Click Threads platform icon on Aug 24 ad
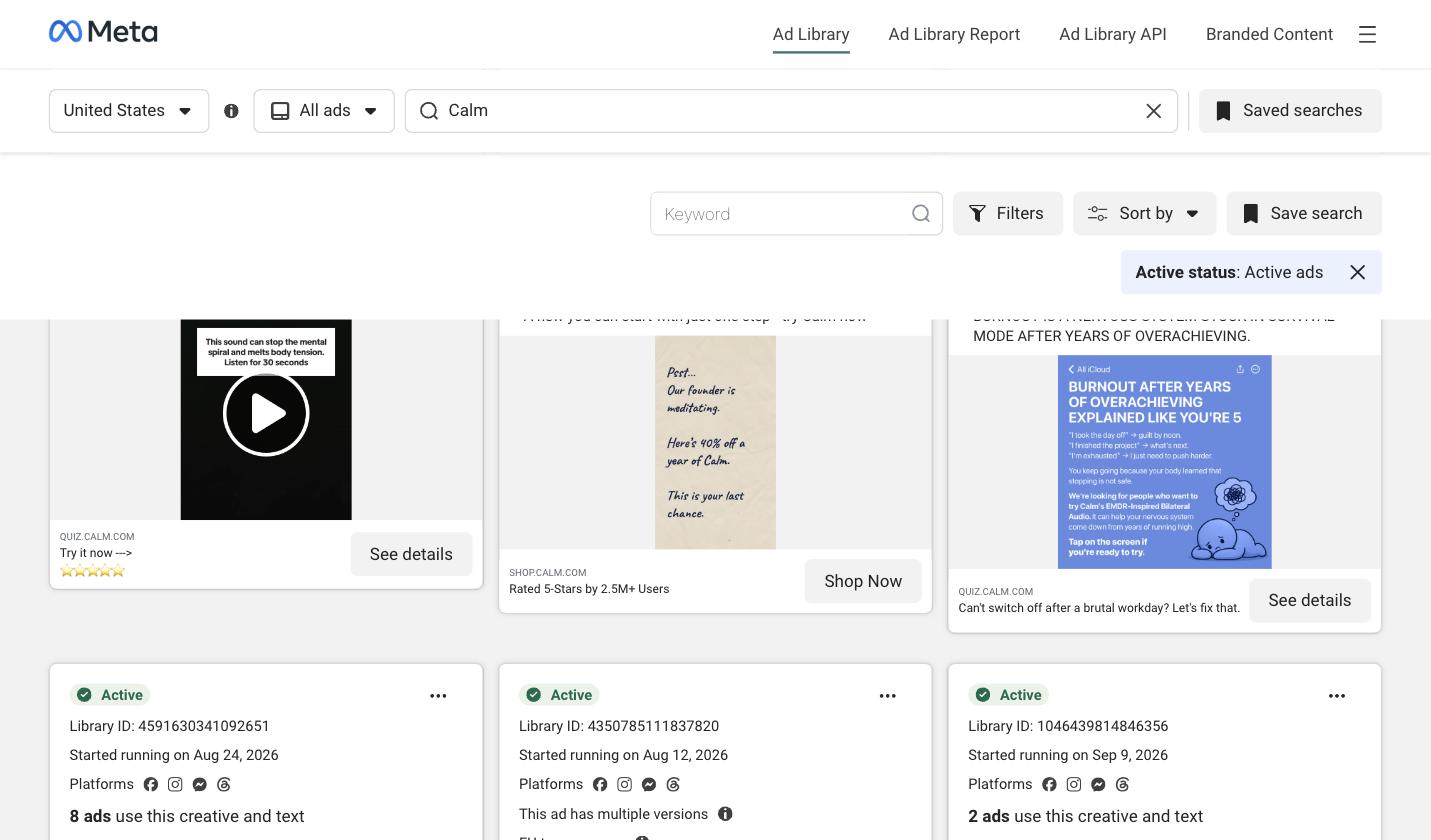1431x840 pixels. (224, 784)
